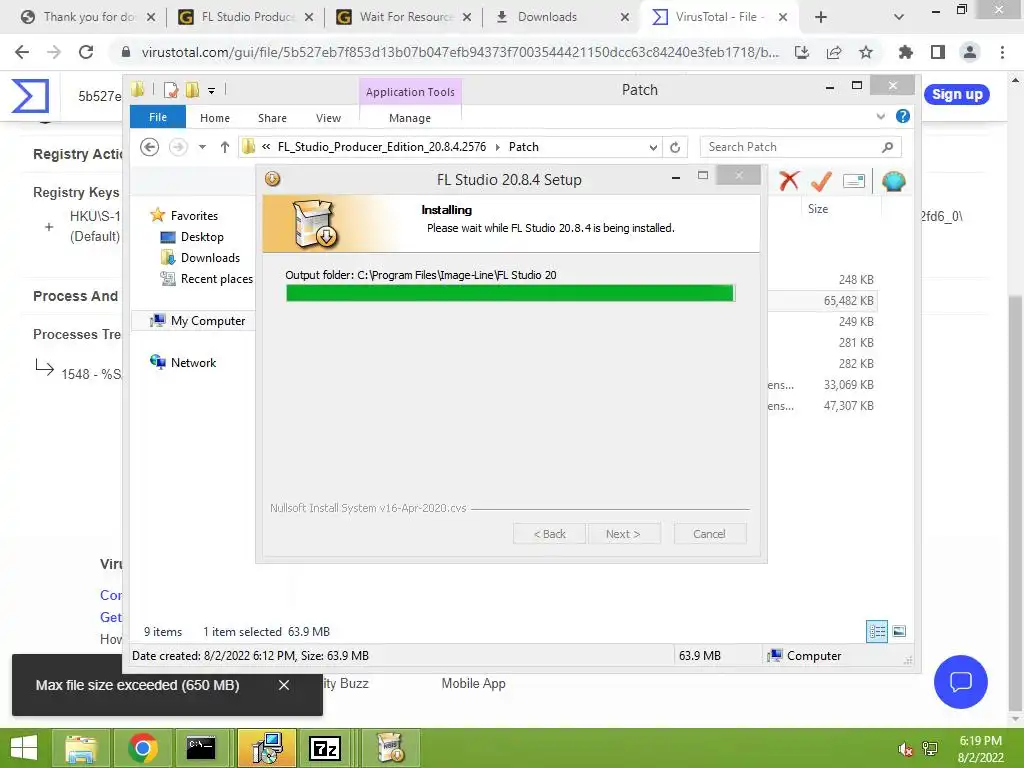This screenshot has height=768, width=1024.
Task: Reload the VirusTotal page
Action: click(x=86, y=52)
